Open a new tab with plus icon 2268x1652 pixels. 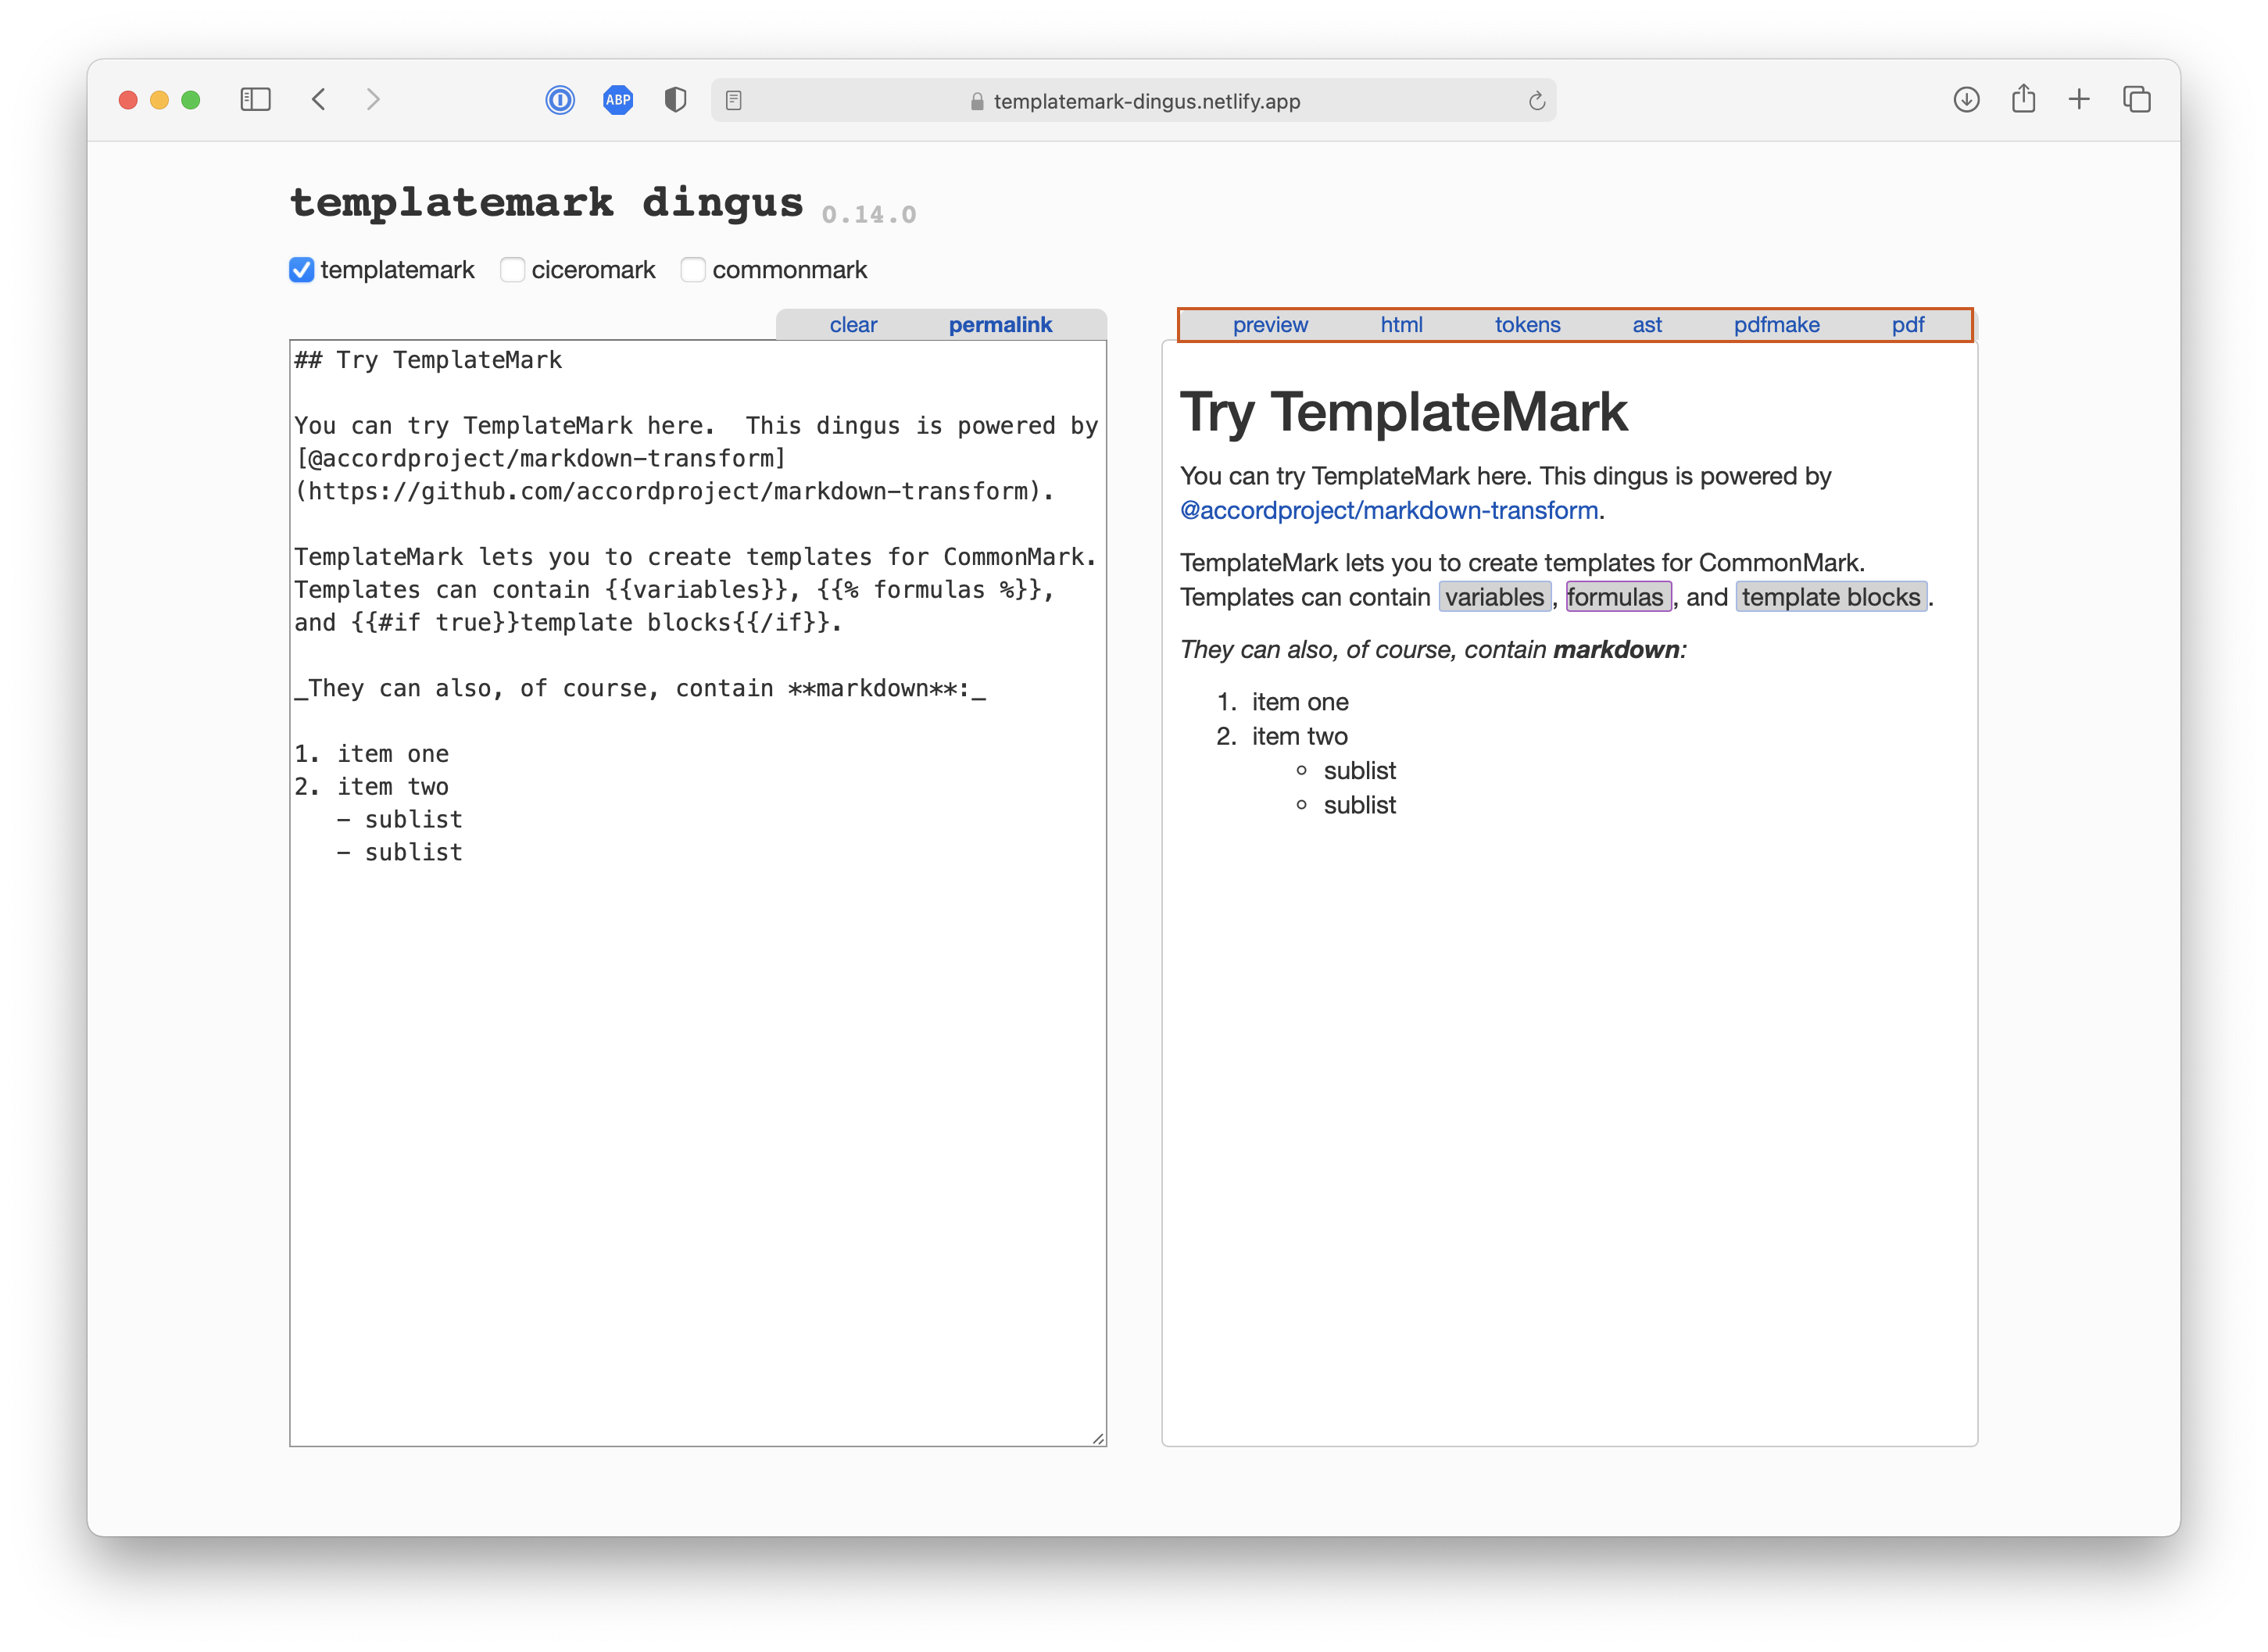click(x=2079, y=99)
